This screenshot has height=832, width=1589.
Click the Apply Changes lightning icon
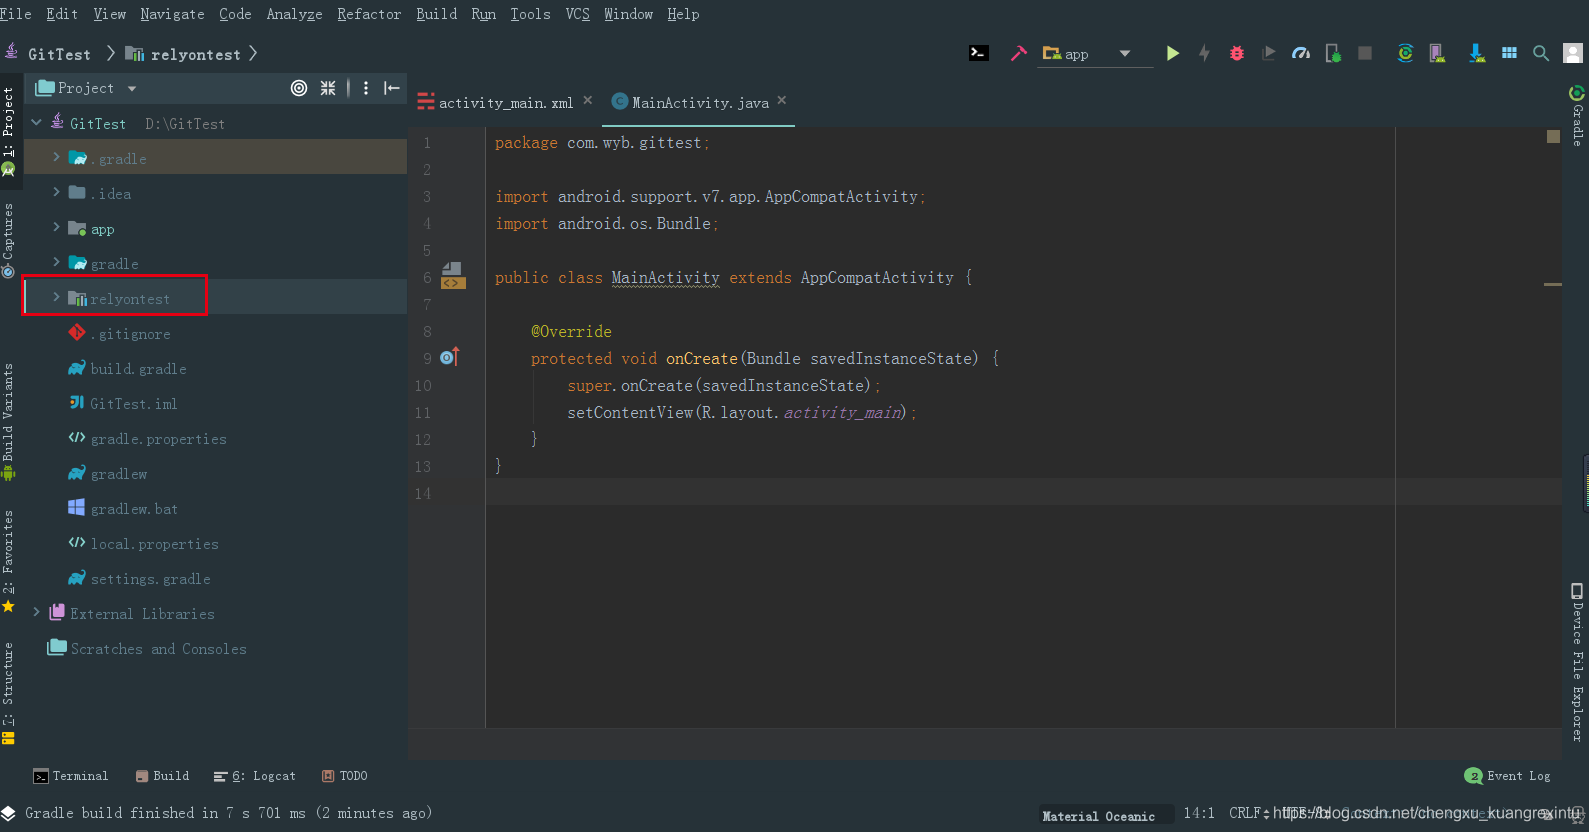click(1204, 53)
